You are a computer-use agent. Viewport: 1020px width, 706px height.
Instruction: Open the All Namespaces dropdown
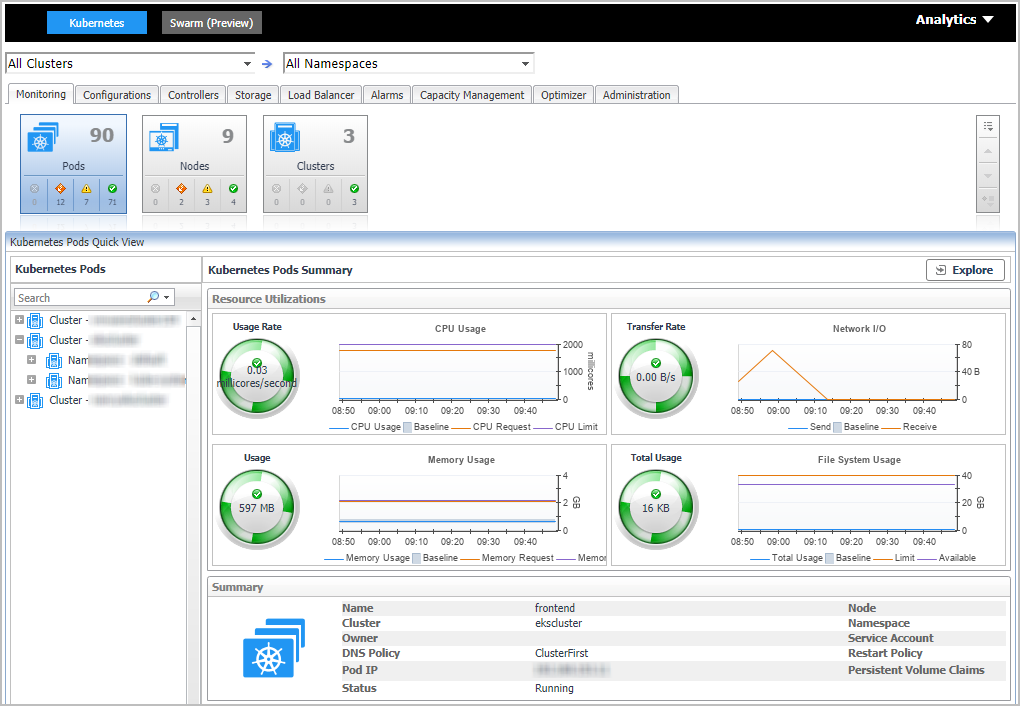pyautogui.click(x=525, y=64)
